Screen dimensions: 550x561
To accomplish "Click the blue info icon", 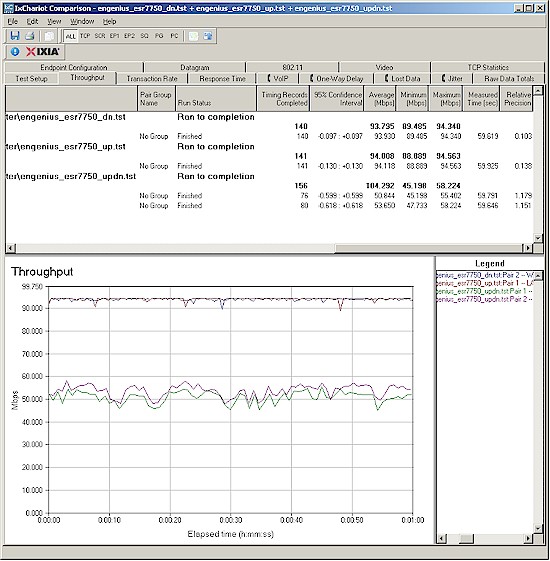I will [x=15, y=52].
